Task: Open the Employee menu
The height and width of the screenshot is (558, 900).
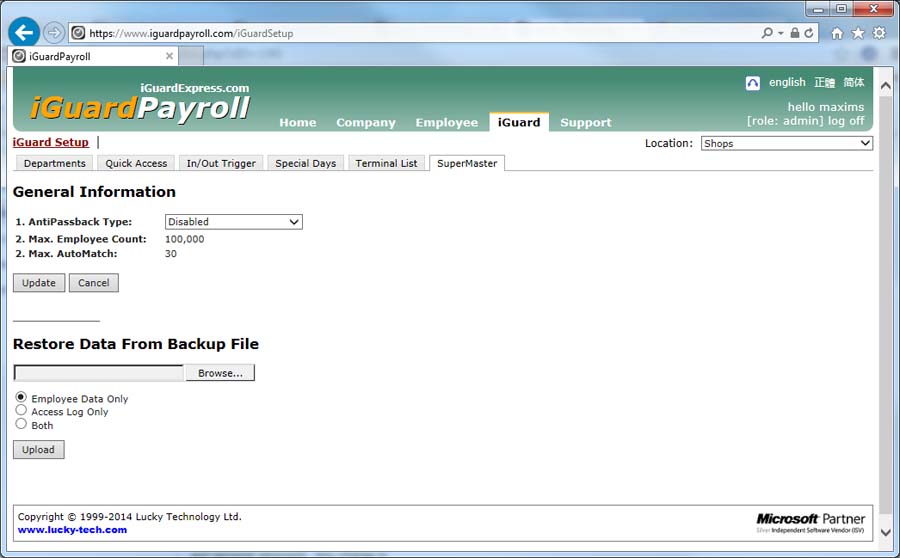Action: tap(447, 122)
